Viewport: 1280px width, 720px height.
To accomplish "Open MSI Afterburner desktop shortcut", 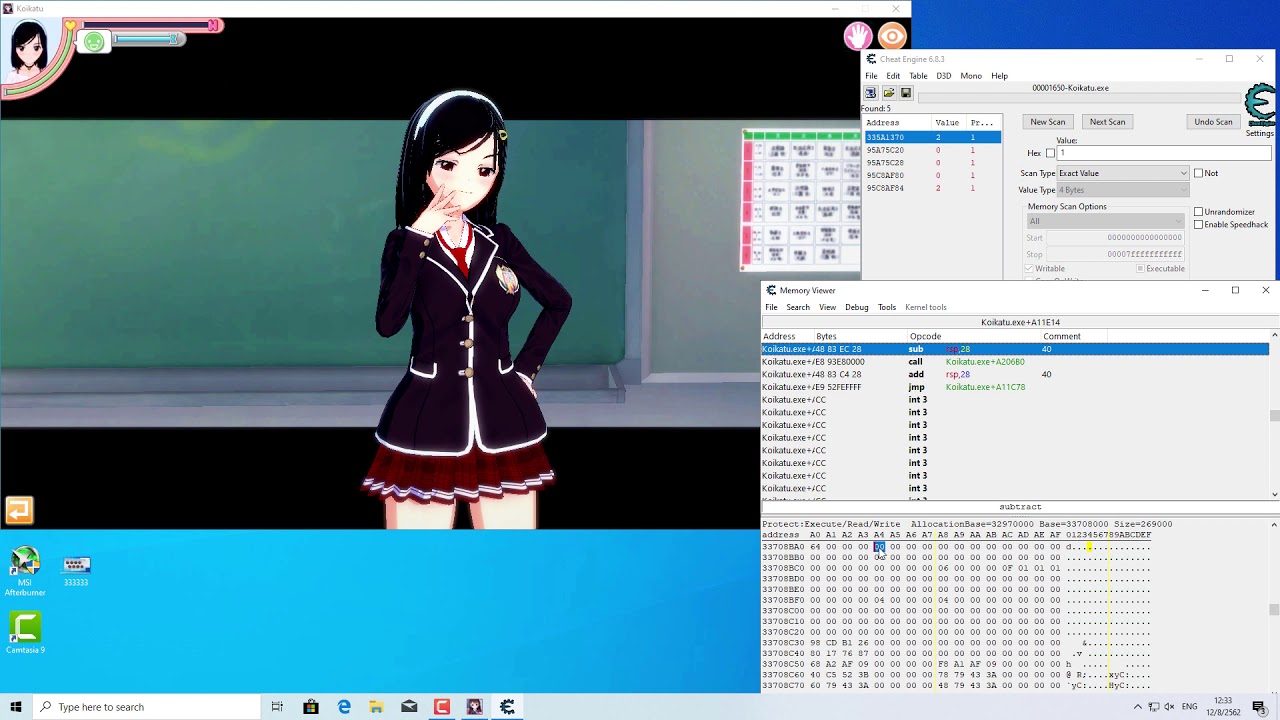I will pyautogui.click(x=25, y=572).
